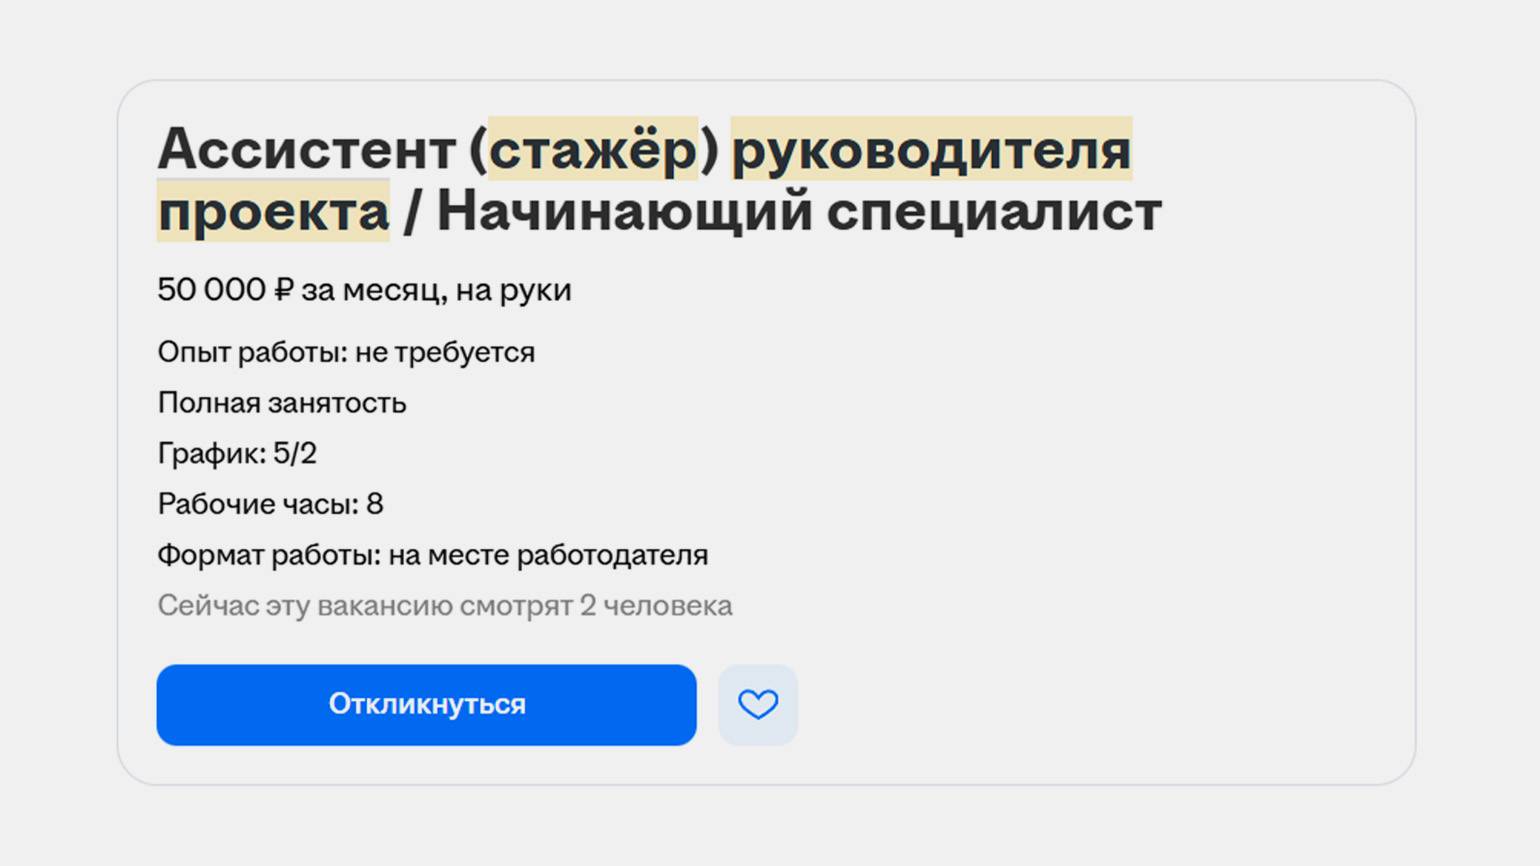Click Начинающий специалист in the heading
The height and width of the screenshot is (866, 1540).
click(x=799, y=211)
